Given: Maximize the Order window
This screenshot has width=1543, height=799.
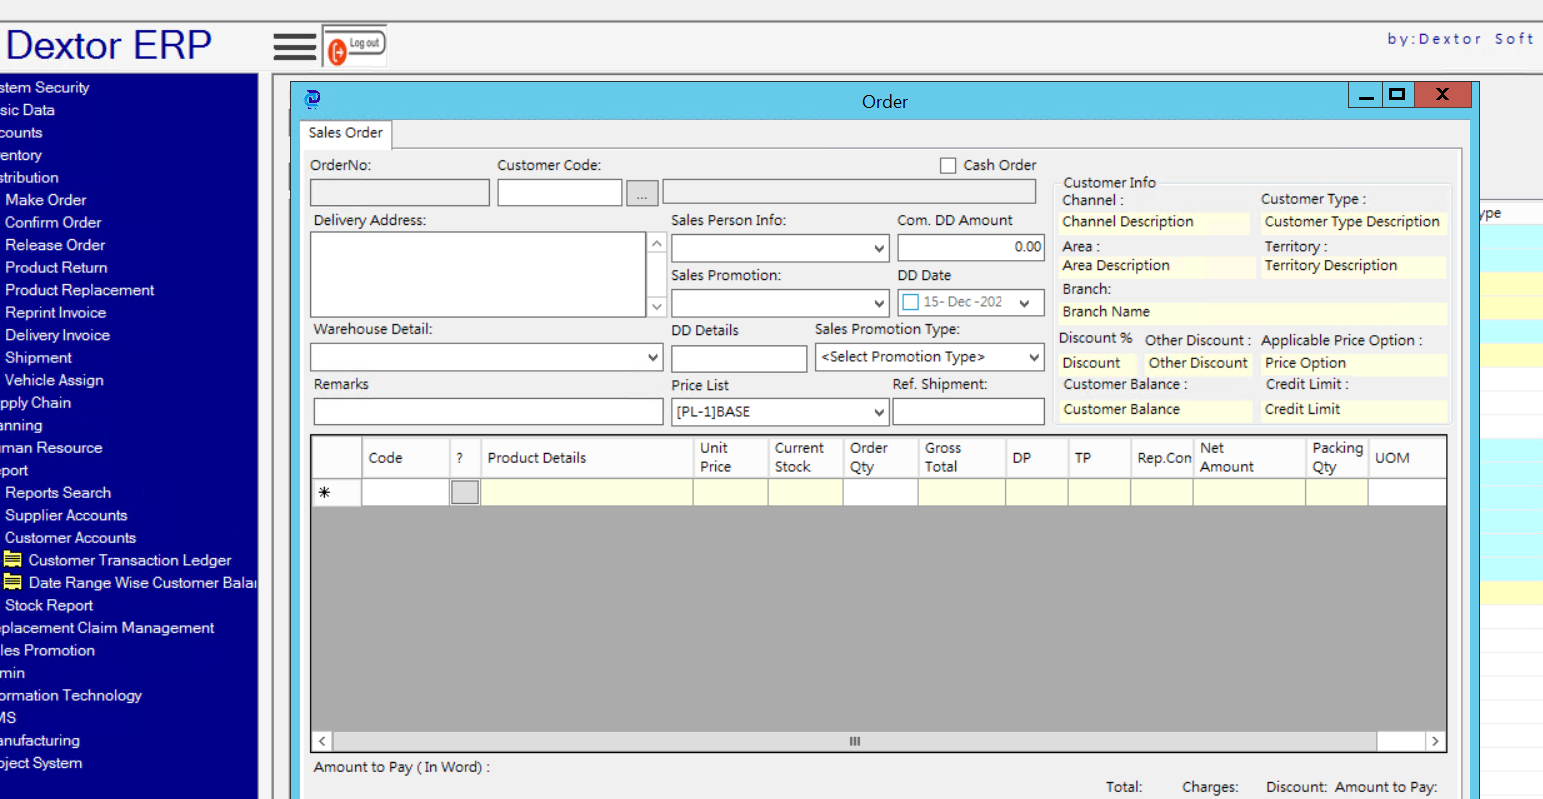Looking at the screenshot, I should pos(1397,95).
